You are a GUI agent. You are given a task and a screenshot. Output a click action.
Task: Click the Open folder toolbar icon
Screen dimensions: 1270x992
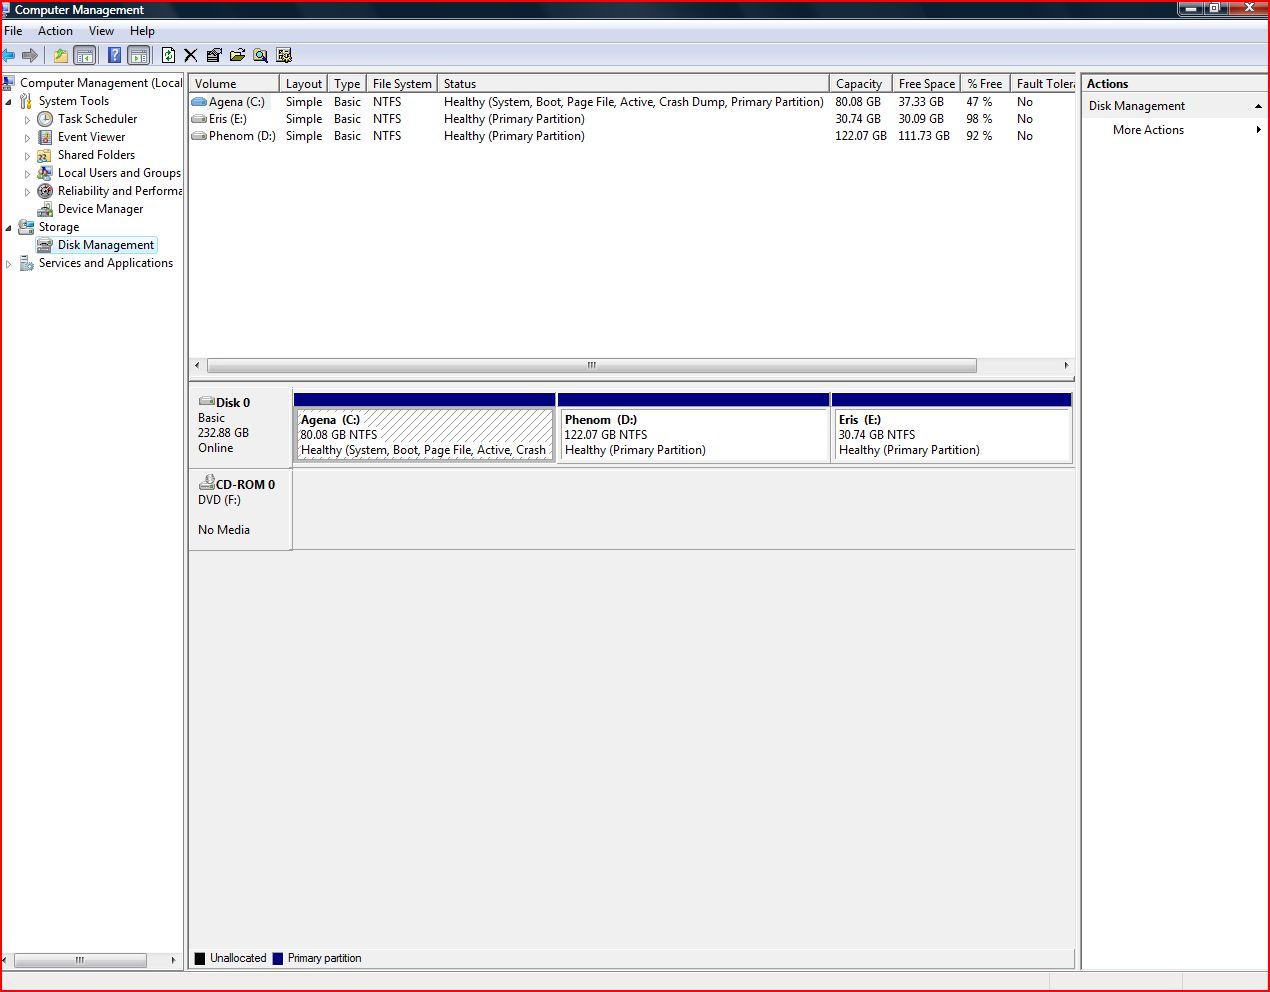tap(237, 55)
